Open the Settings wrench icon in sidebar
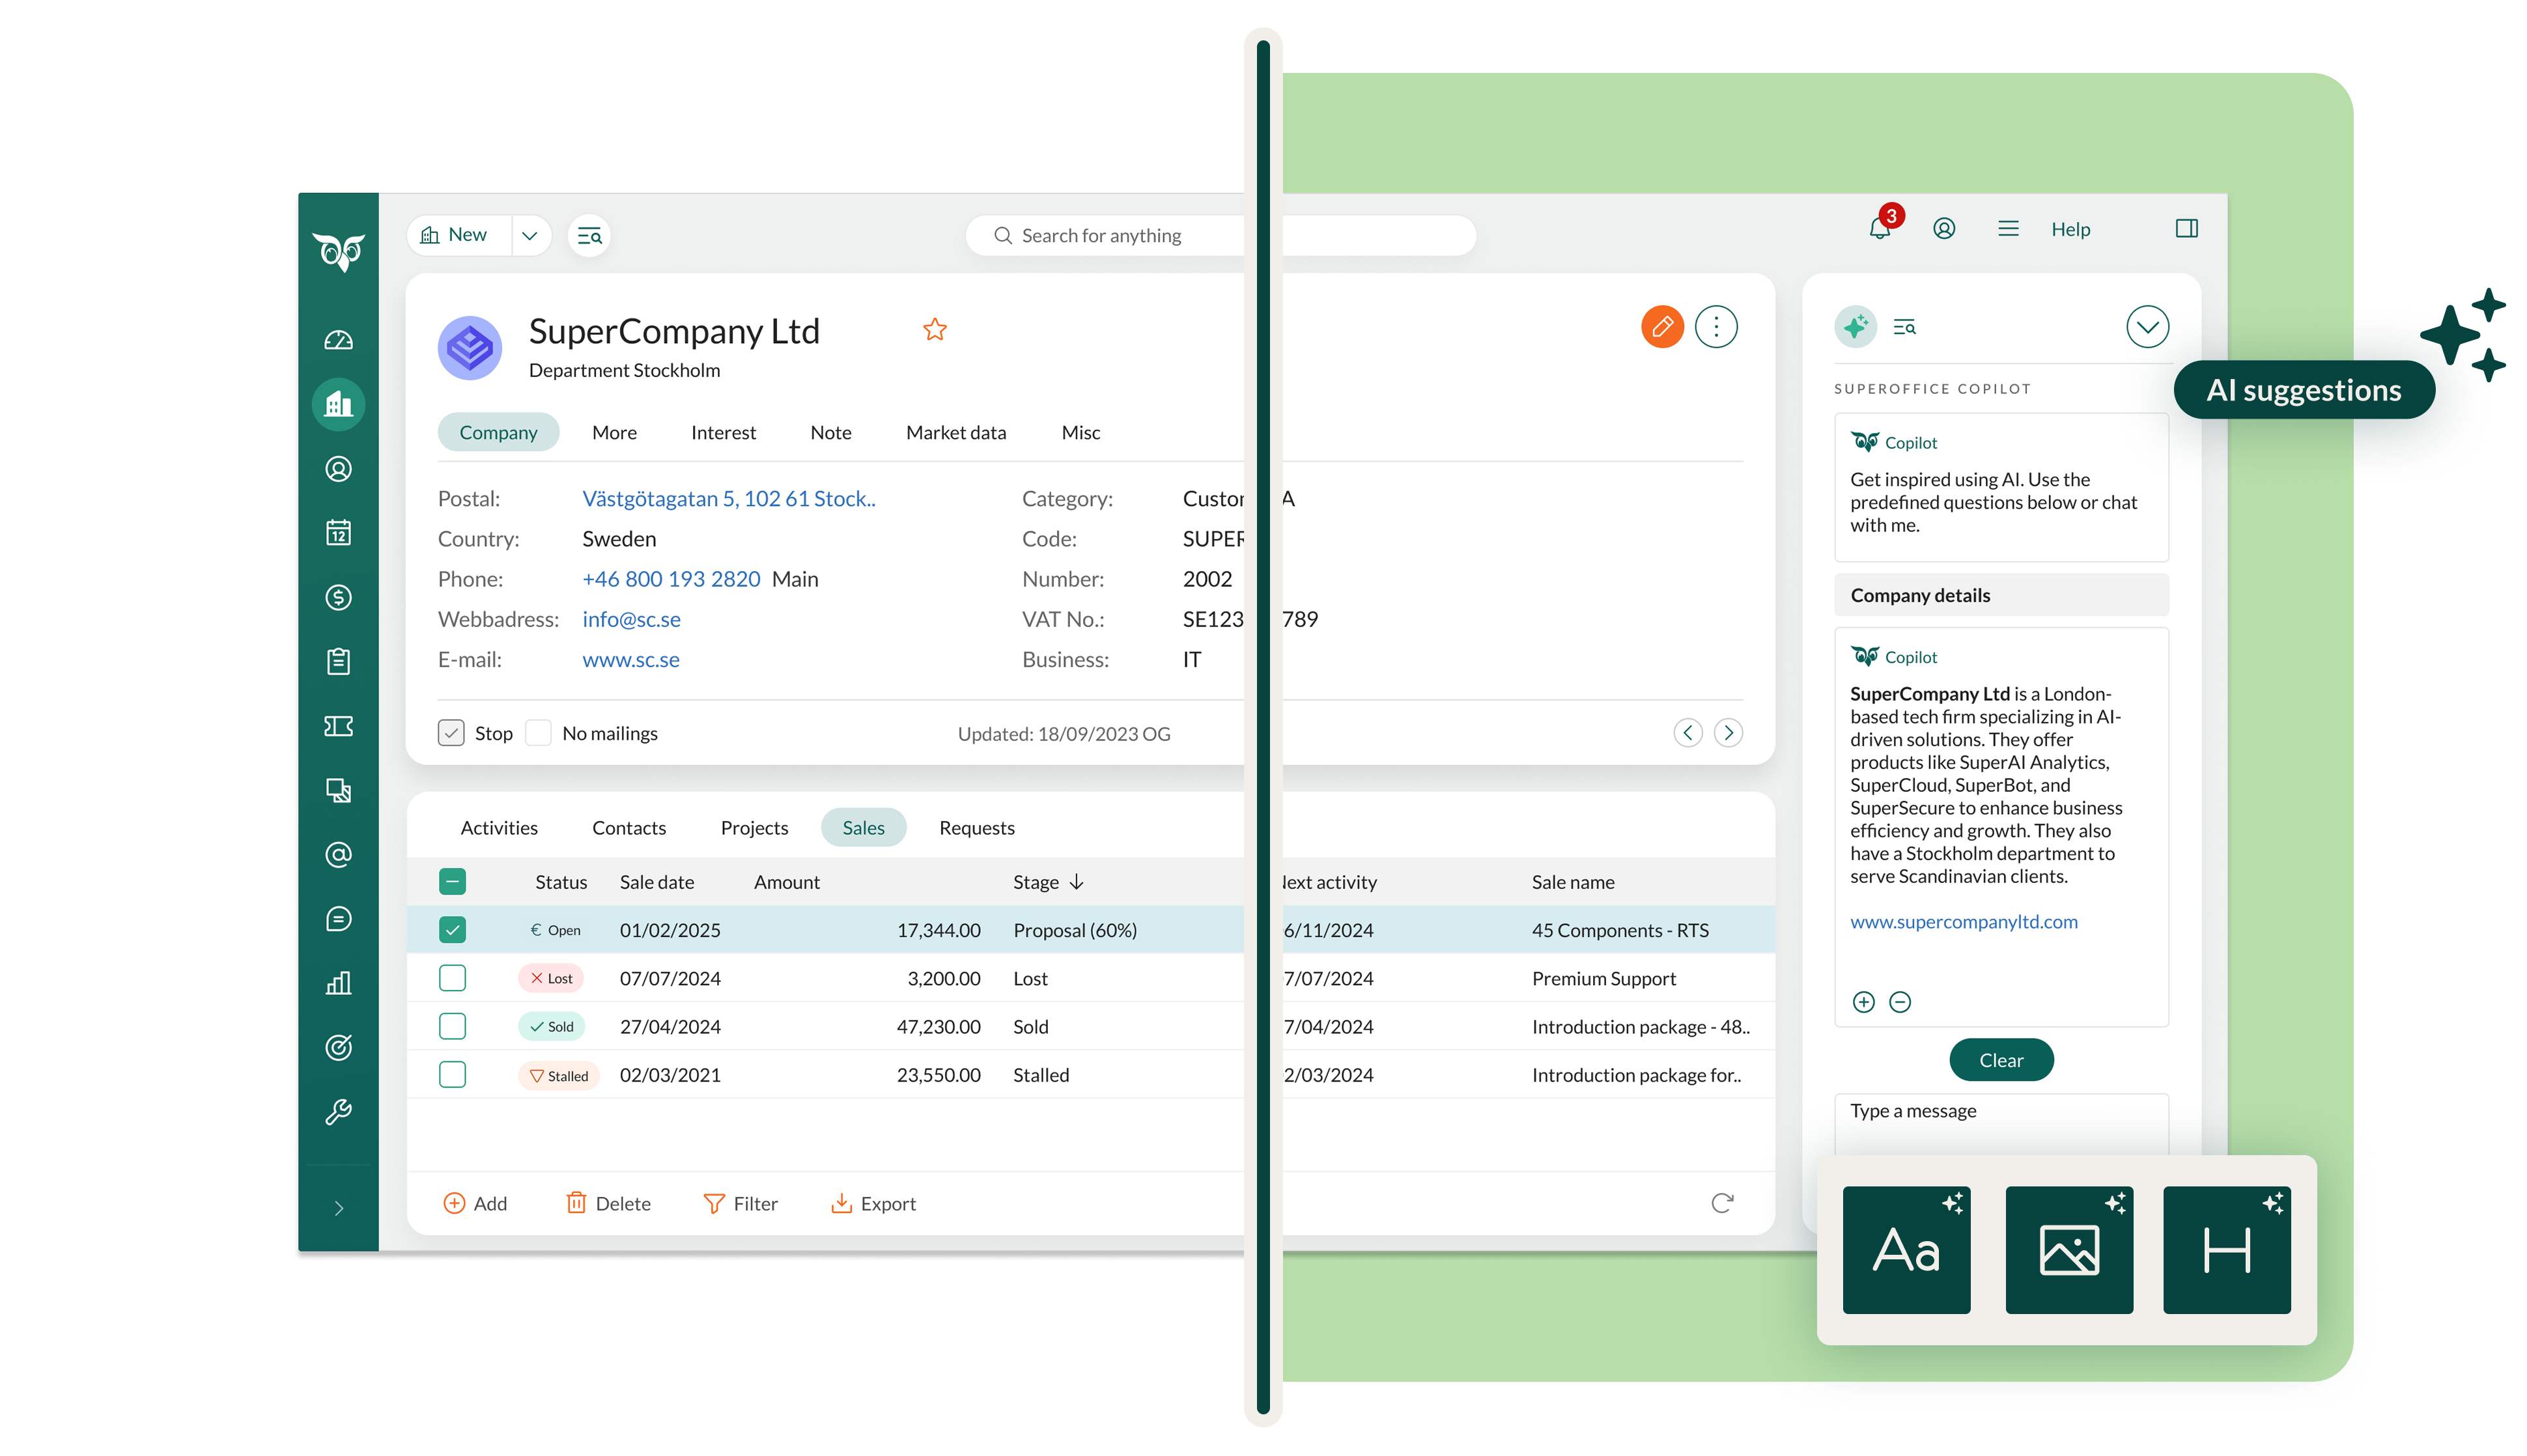Viewport: 2527px width, 1456px height. [x=339, y=1111]
